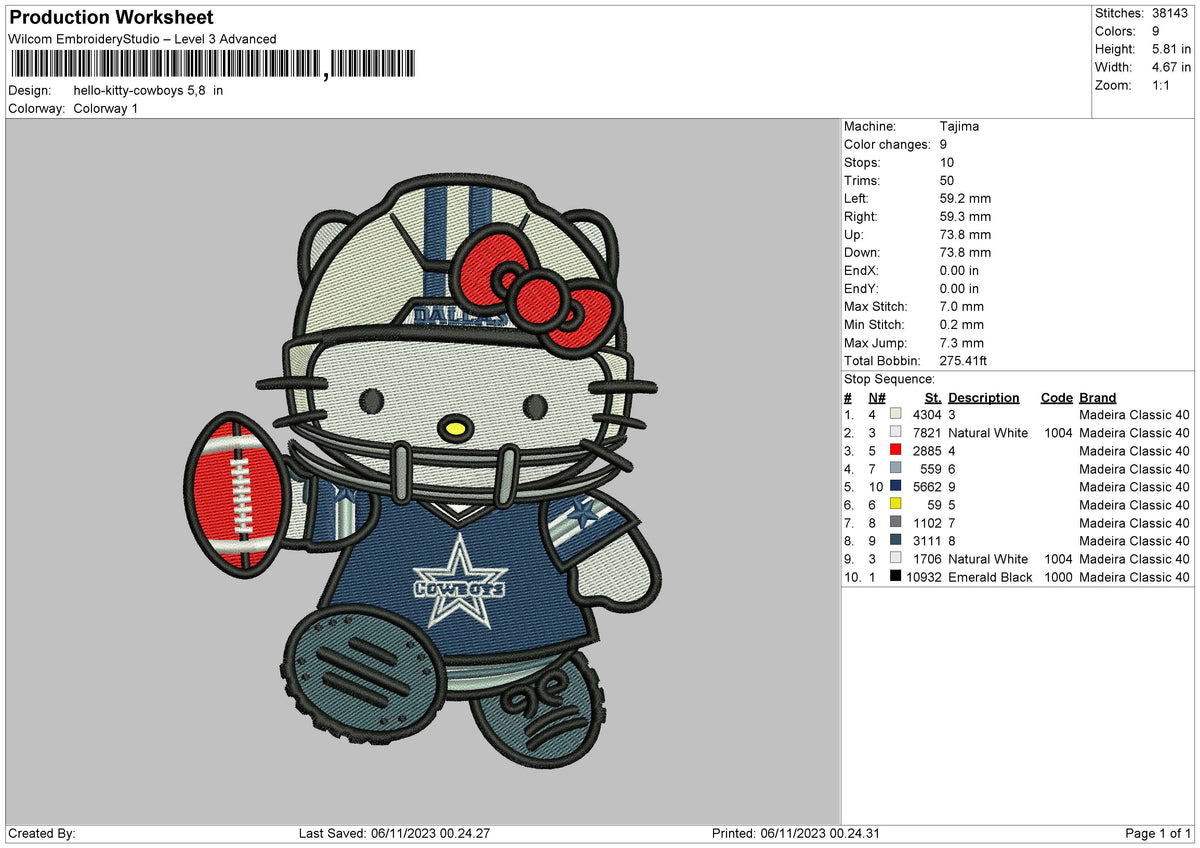Select the Up measurement label
This screenshot has height=848, width=1200.
click(x=855, y=235)
